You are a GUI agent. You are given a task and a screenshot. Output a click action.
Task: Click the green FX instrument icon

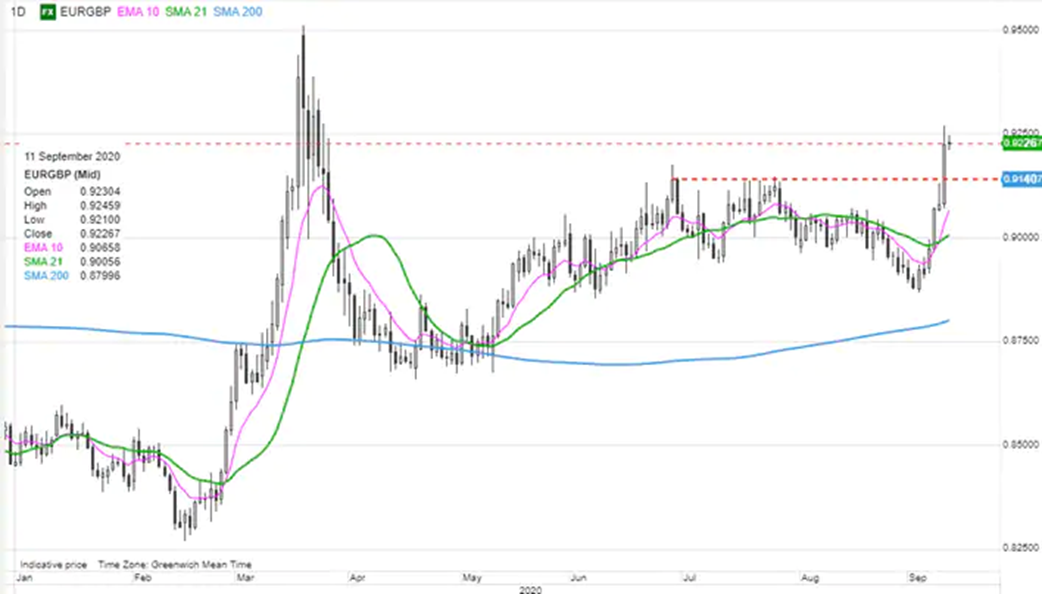pyautogui.click(x=48, y=13)
